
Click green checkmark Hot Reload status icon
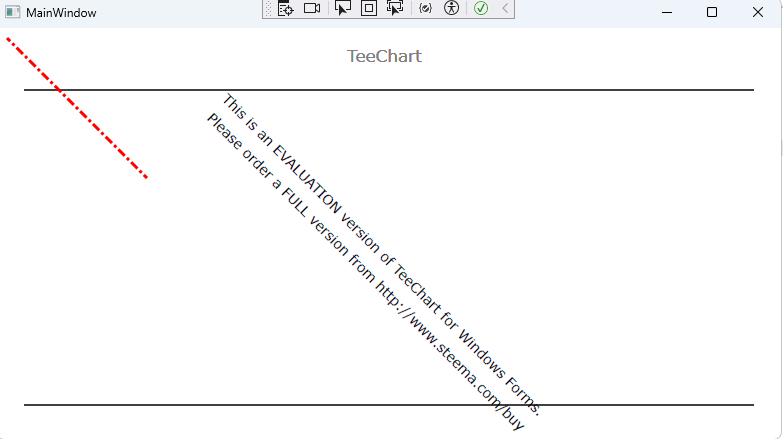(481, 8)
